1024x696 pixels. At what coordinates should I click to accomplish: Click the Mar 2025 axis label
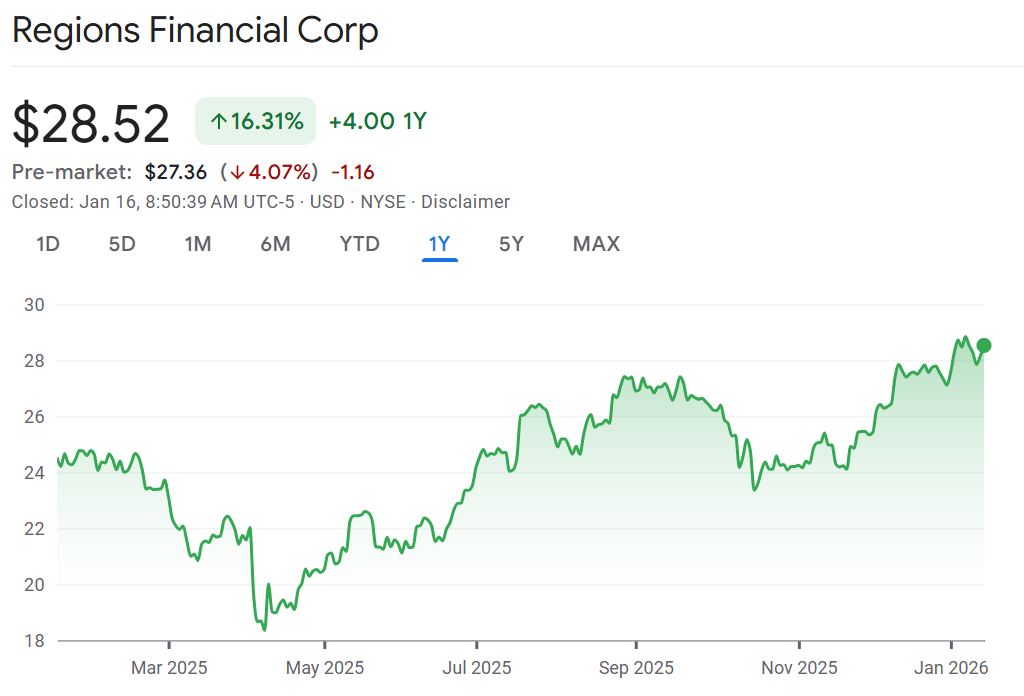[169, 668]
